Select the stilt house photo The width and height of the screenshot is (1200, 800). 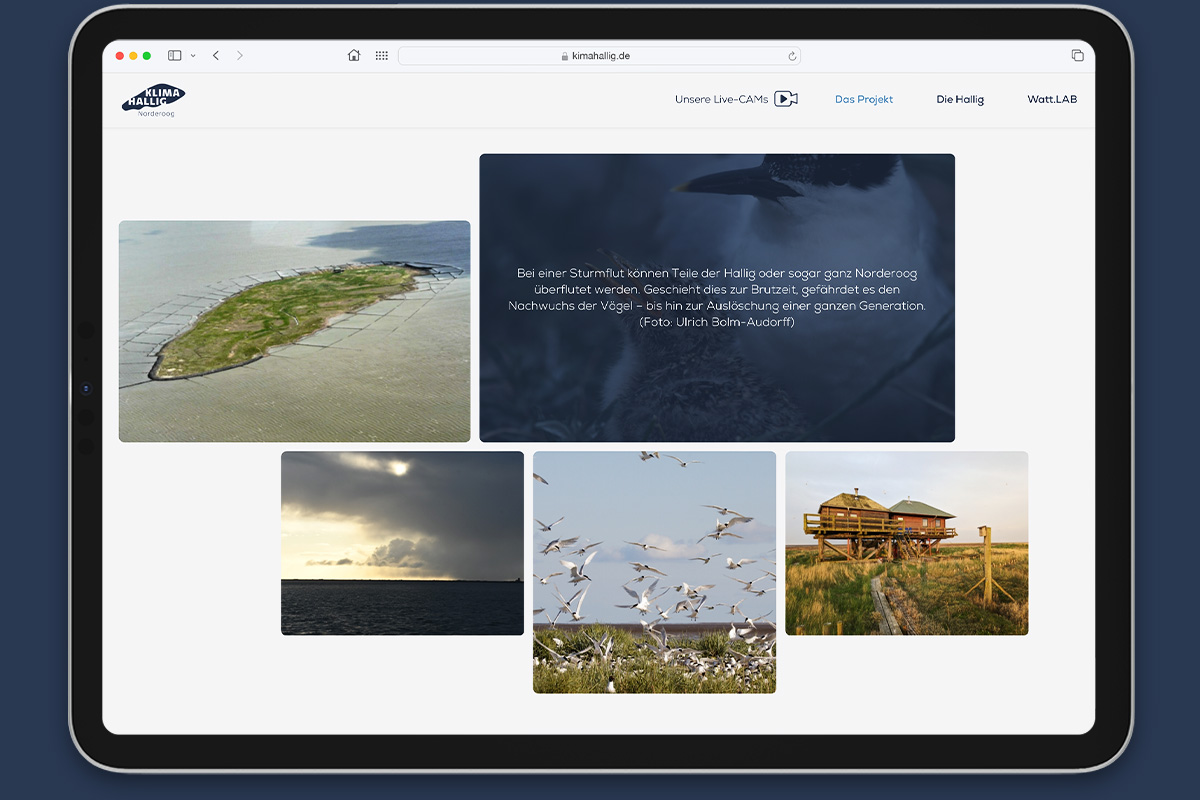pos(906,543)
